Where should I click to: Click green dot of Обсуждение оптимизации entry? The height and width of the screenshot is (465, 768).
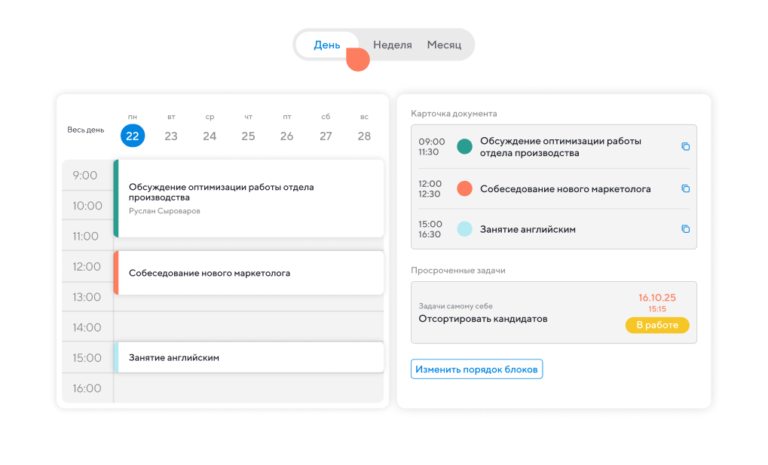click(x=464, y=146)
